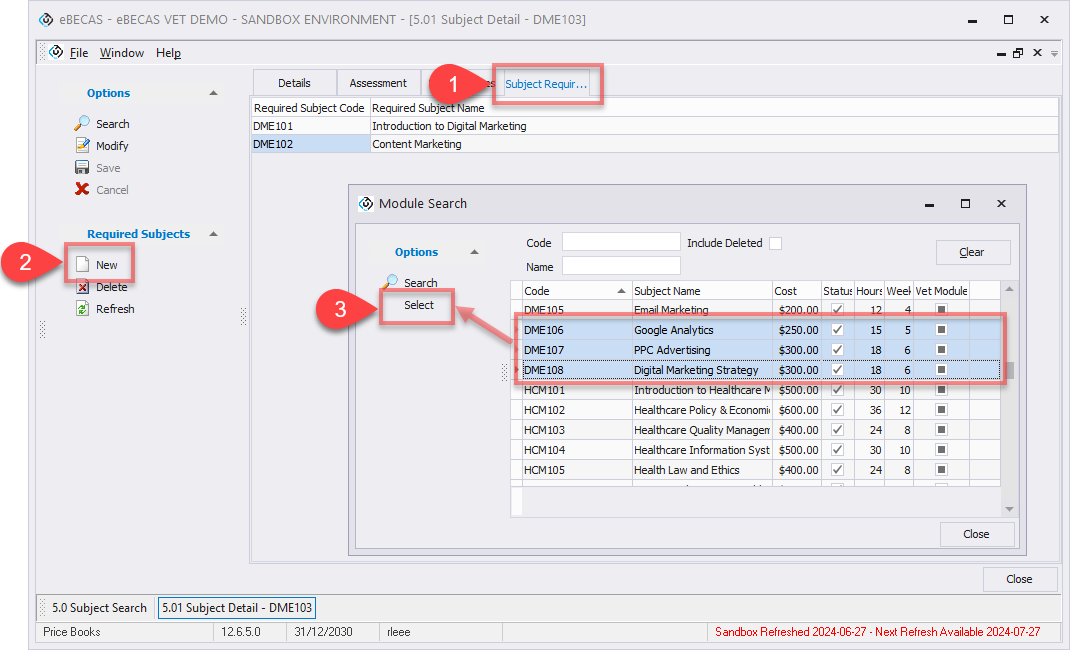The height and width of the screenshot is (650, 1070).
Task: Click Select in Module Search options
Action: coord(419,305)
